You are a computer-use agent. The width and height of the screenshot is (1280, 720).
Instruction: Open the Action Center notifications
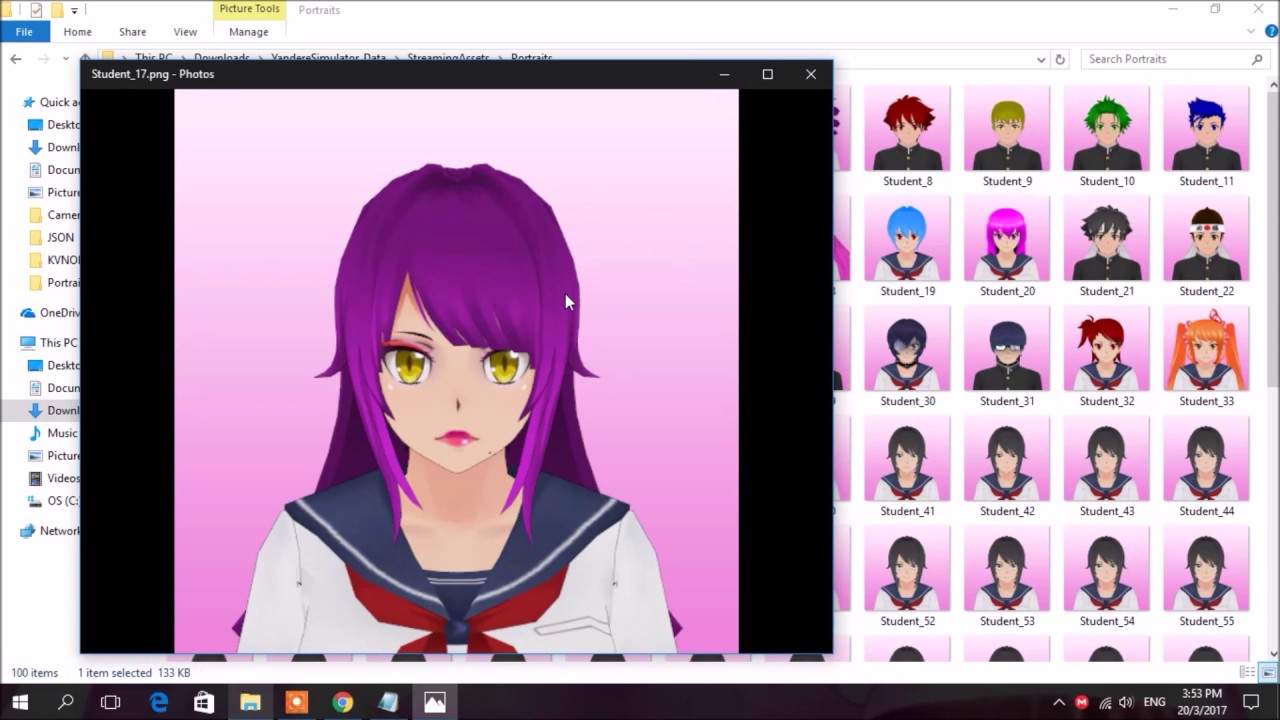coord(1250,703)
